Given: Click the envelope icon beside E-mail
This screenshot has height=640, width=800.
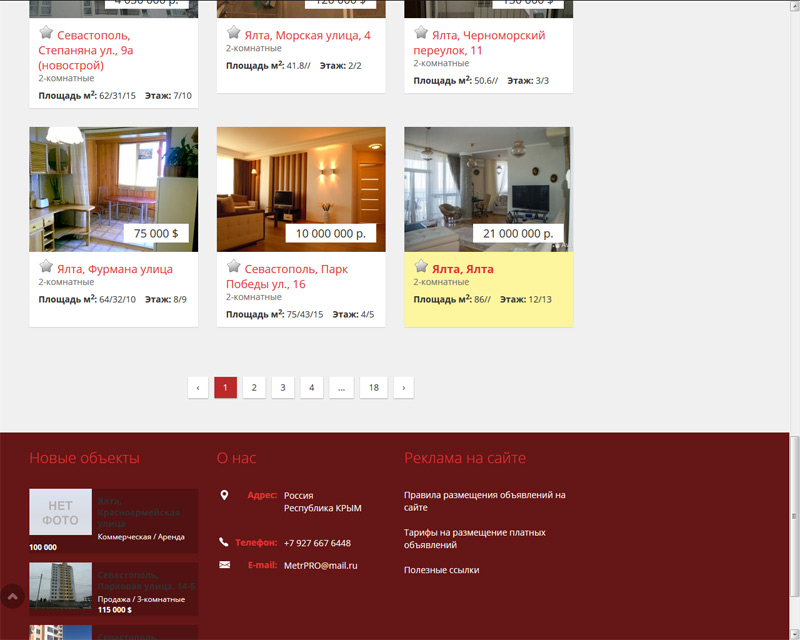Looking at the screenshot, I should click(x=224, y=565).
